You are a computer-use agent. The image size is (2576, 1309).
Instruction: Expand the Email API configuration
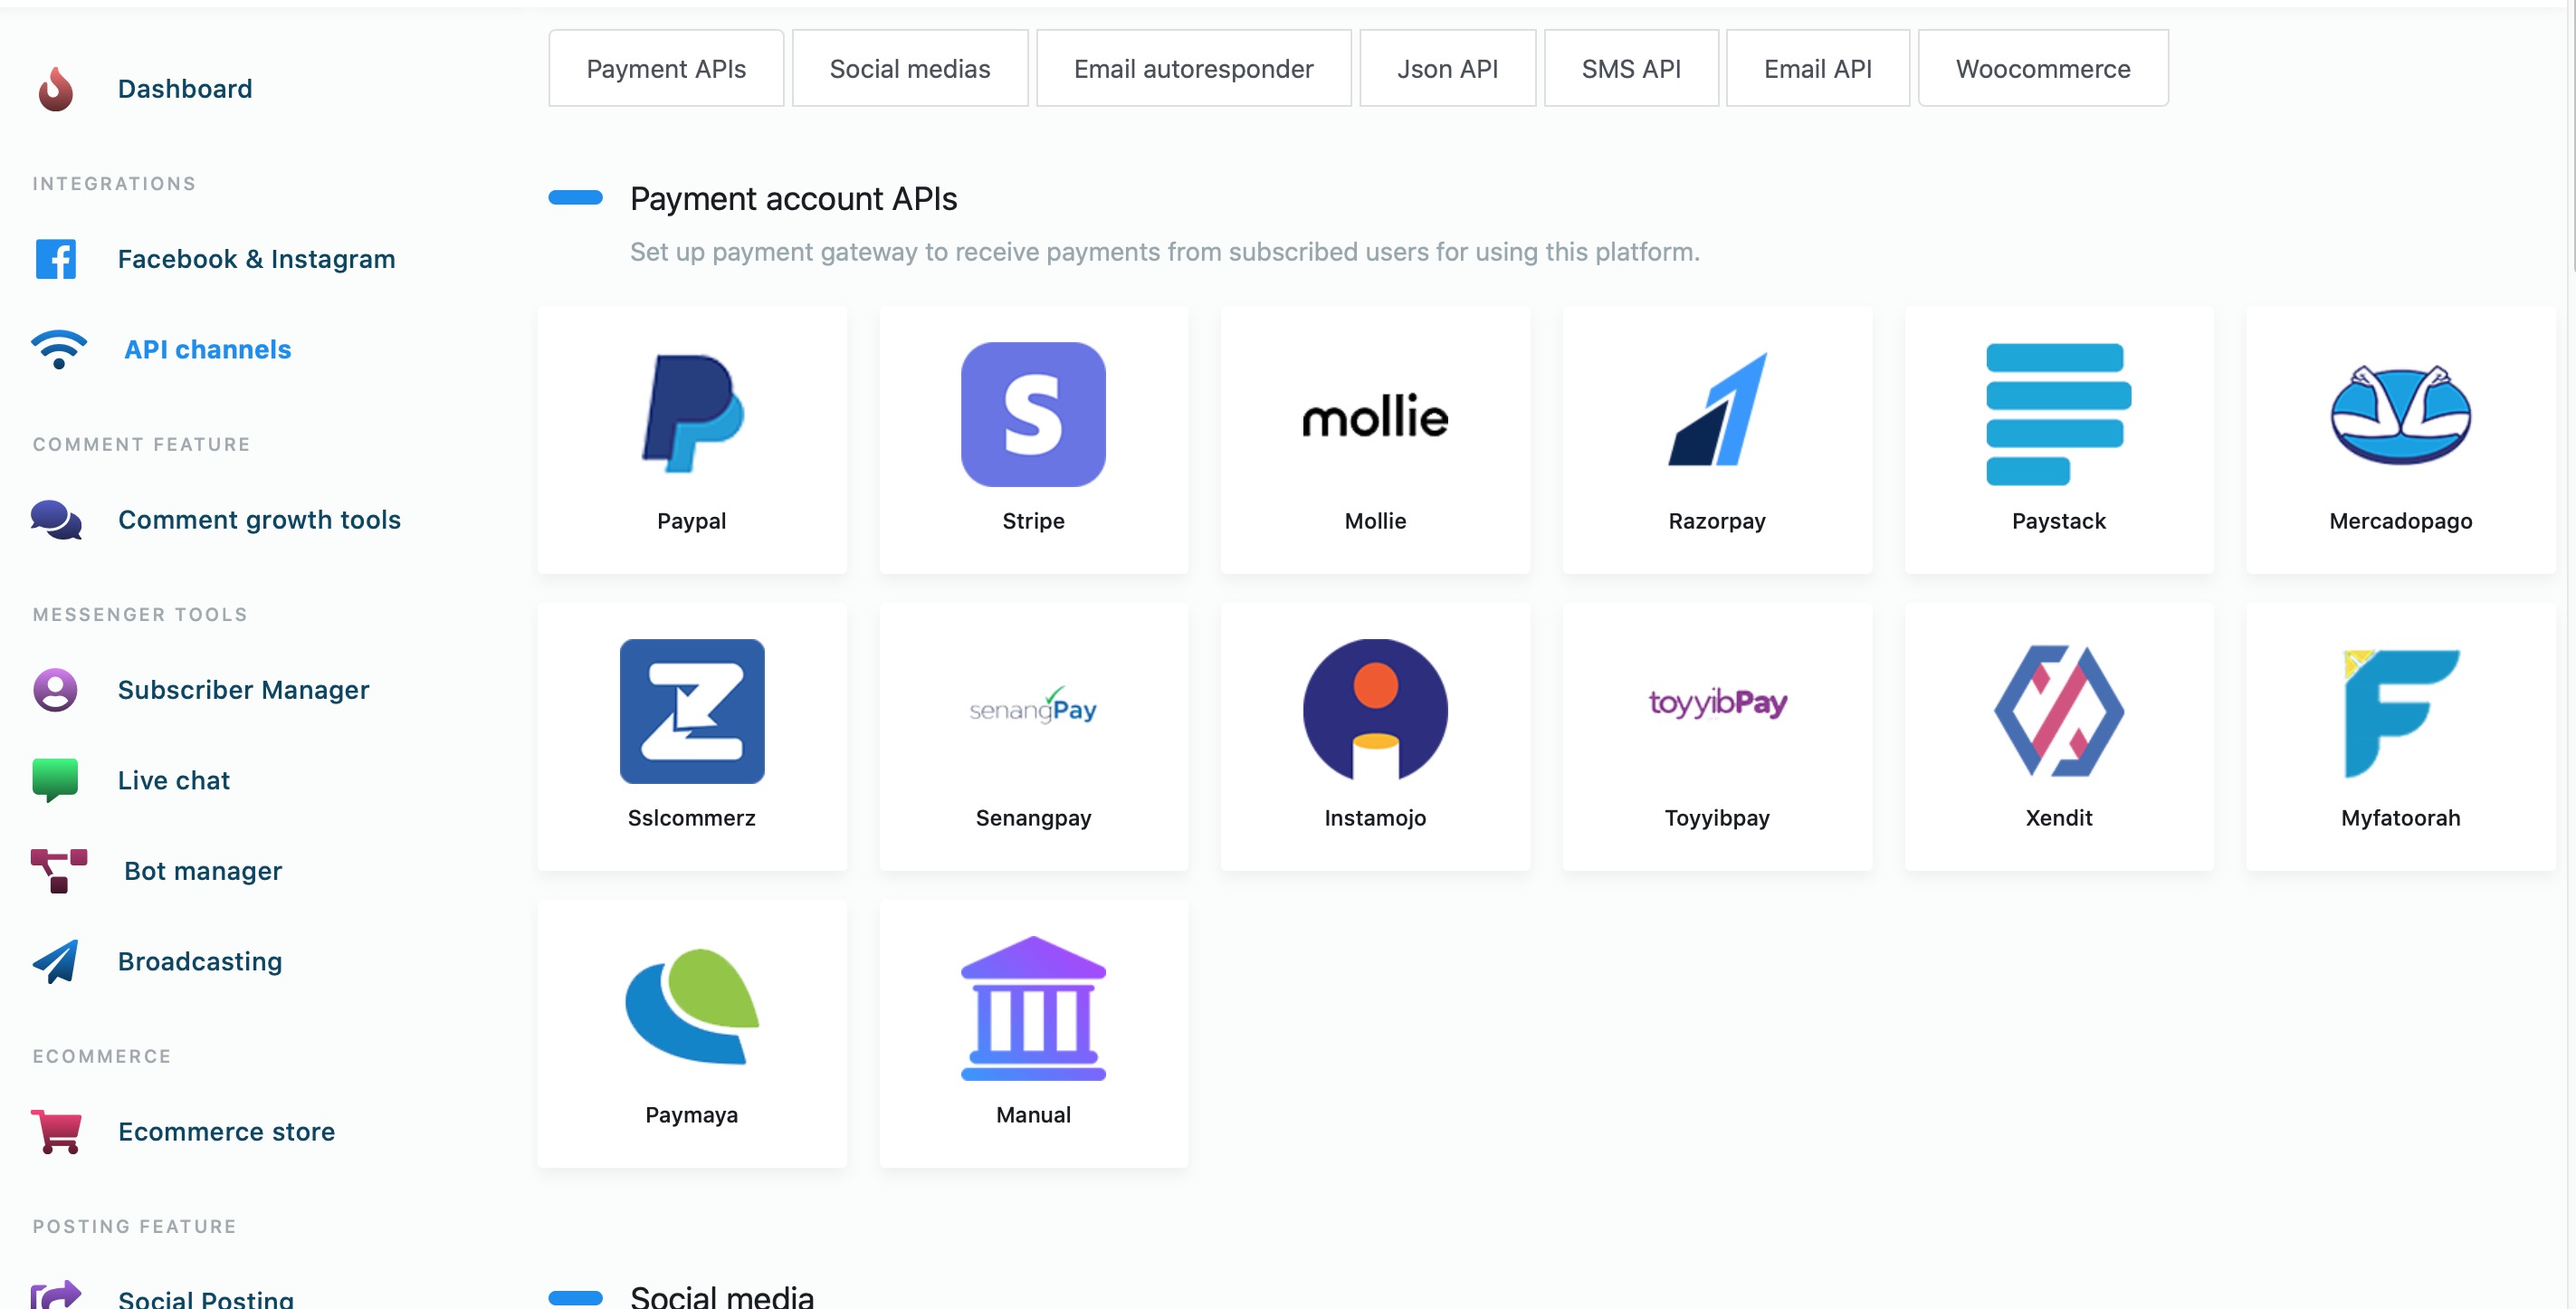coord(1817,67)
